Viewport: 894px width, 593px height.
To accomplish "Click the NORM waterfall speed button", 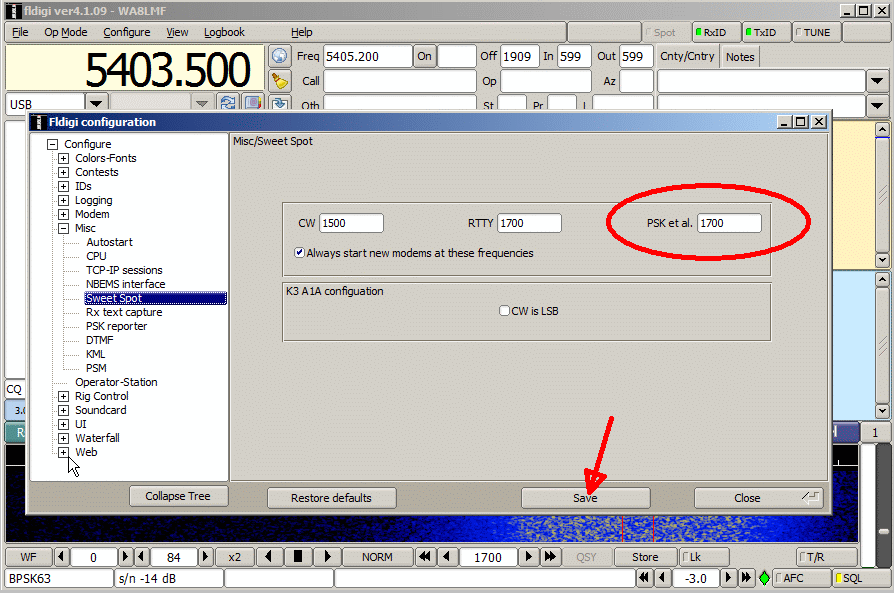I will 377,557.
